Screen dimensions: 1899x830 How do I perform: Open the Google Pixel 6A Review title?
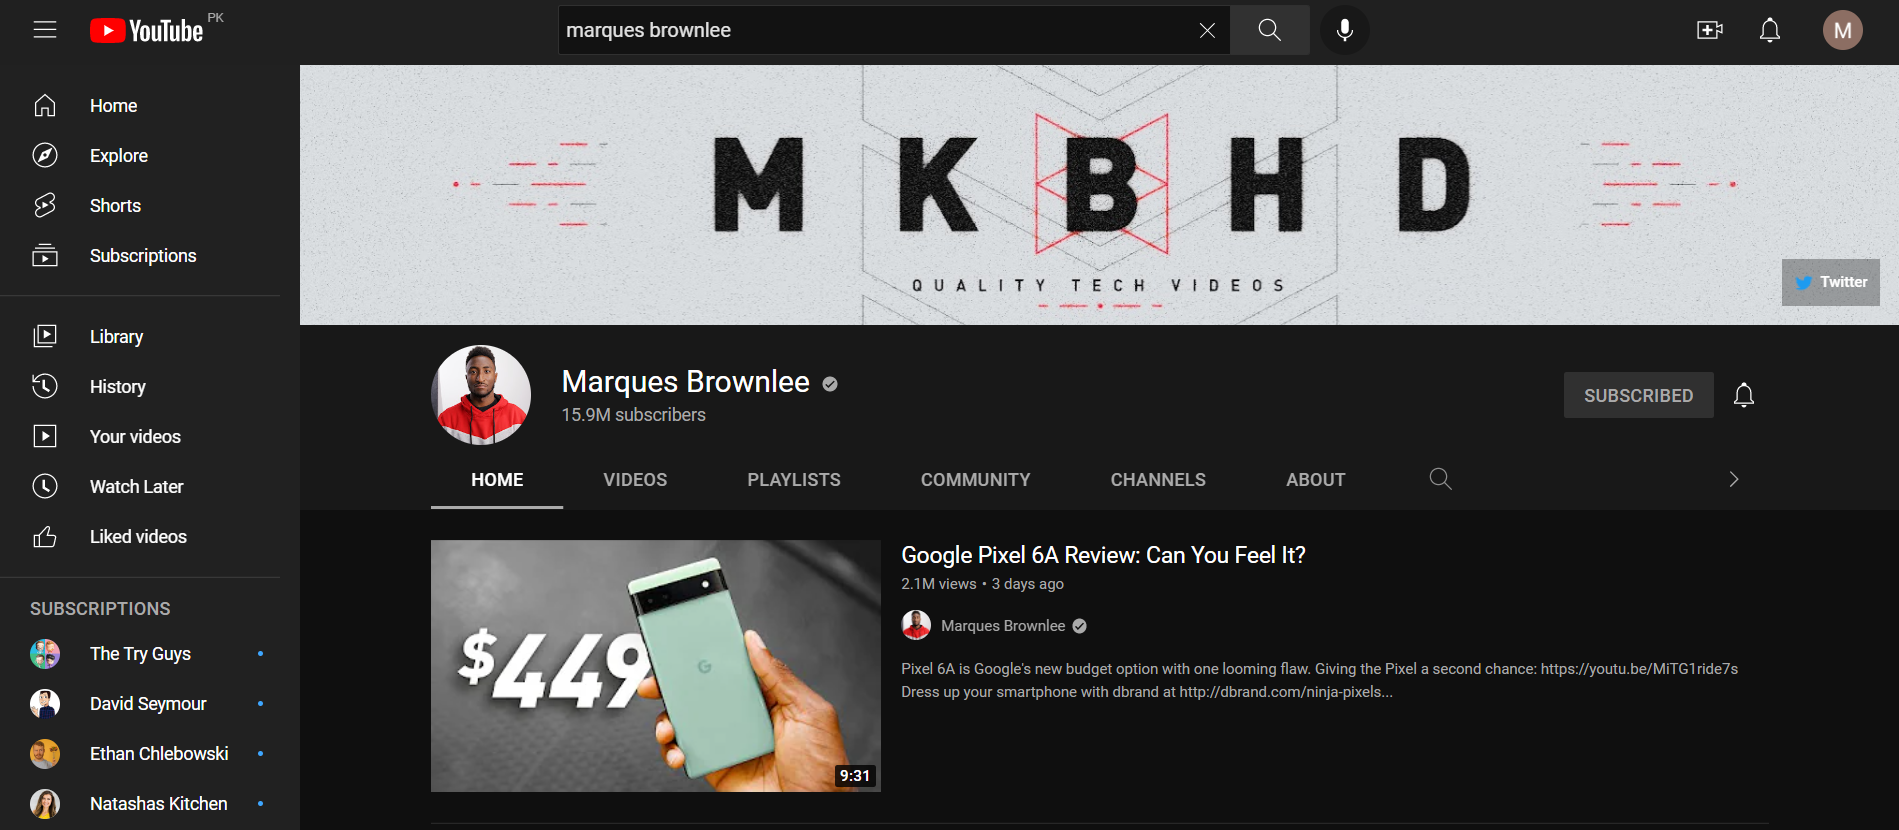pyautogui.click(x=1103, y=555)
